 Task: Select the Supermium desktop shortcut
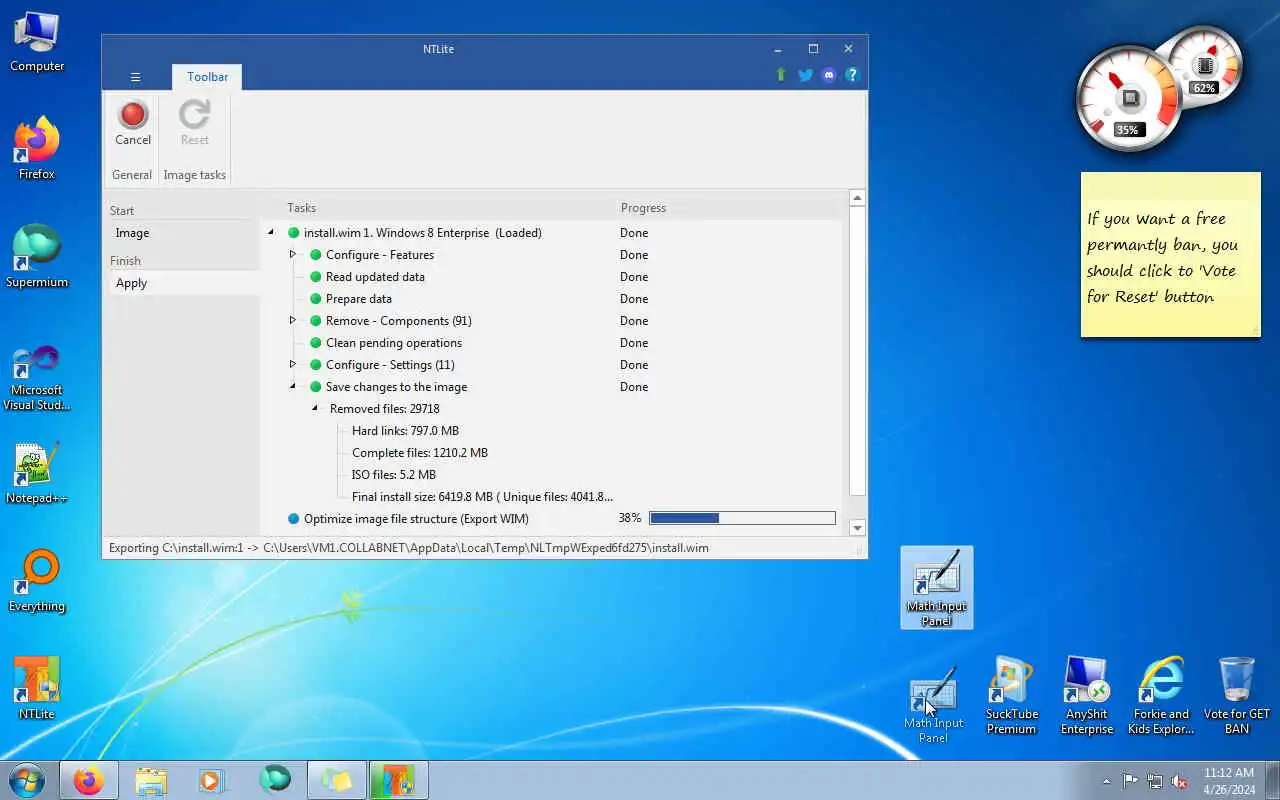point(37,257)
